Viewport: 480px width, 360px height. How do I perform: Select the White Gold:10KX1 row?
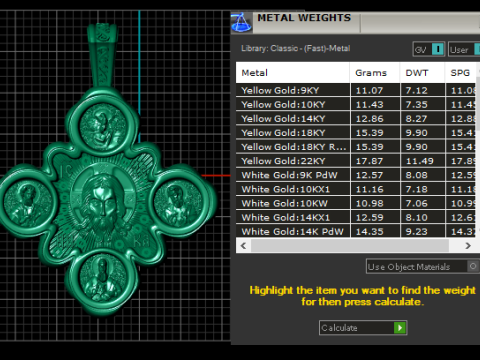tap(356, 189)
